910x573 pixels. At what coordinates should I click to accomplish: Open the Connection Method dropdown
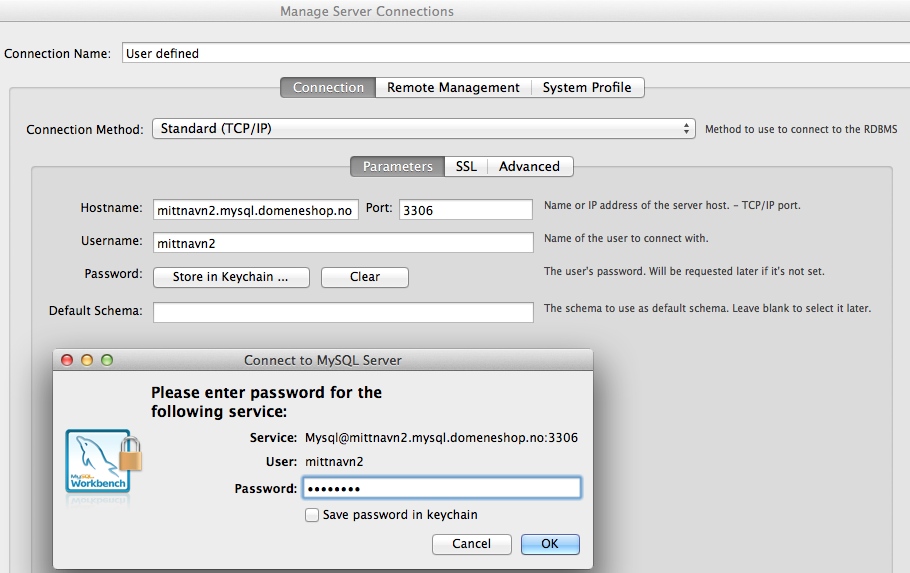[424, 128]
